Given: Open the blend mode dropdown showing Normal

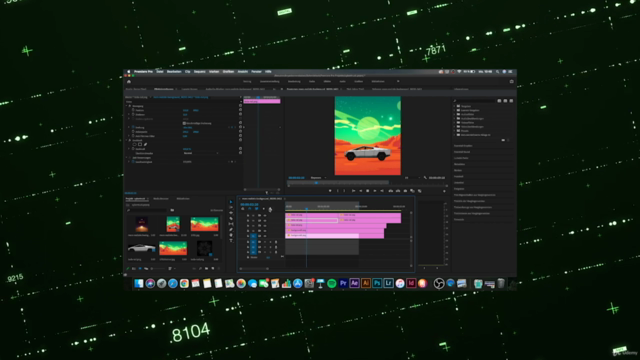Looking at the screenshot, I should pyautogui.click(x=200, y=153).
